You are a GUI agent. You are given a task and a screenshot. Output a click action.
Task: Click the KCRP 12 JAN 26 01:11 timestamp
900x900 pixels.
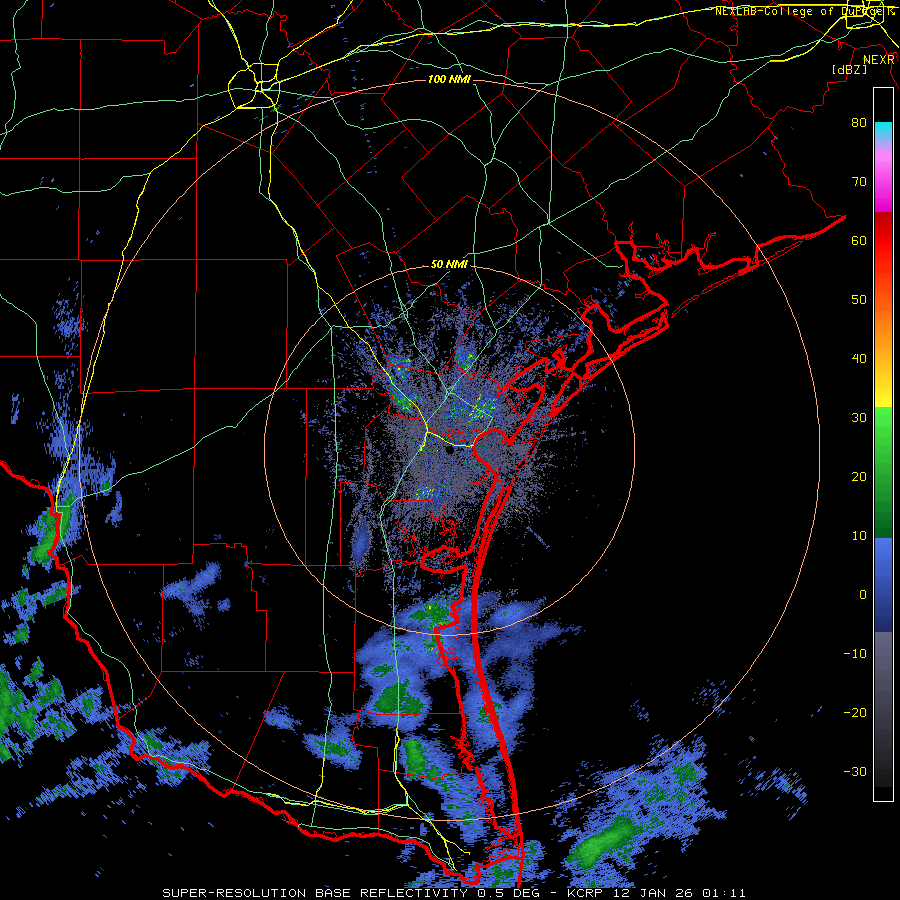point(657,893)
